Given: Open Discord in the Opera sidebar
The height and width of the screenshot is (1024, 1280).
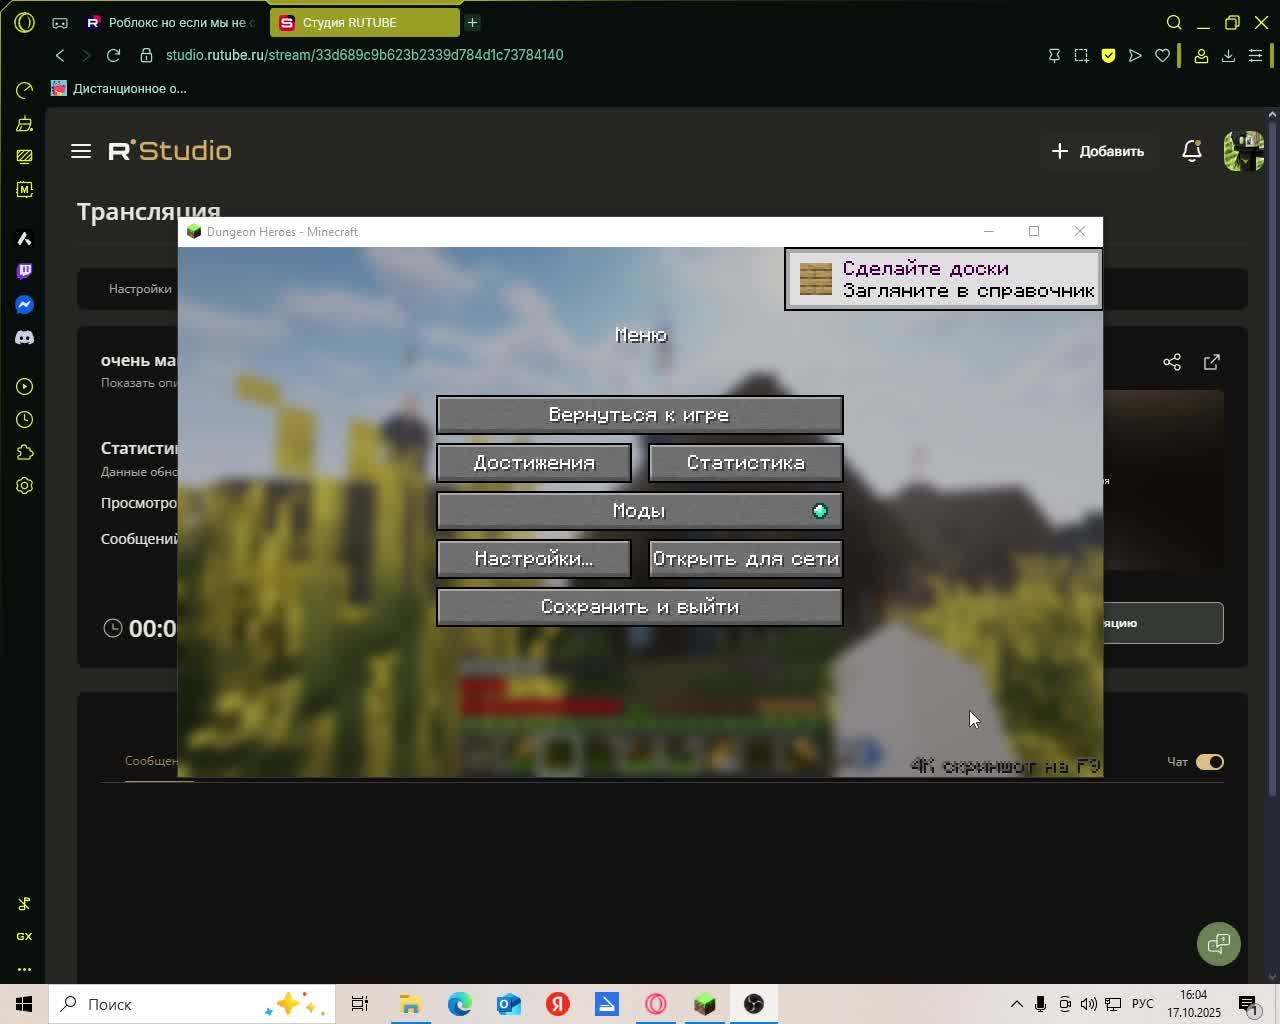Looking at the screenshot, I should tap(25, 338).
